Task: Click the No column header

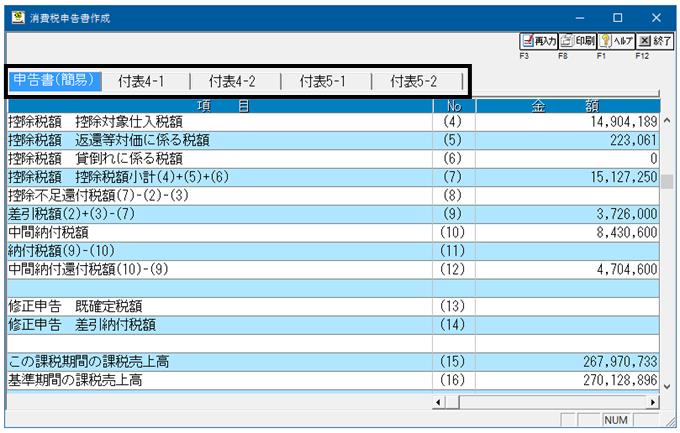Action: [454, 106]
